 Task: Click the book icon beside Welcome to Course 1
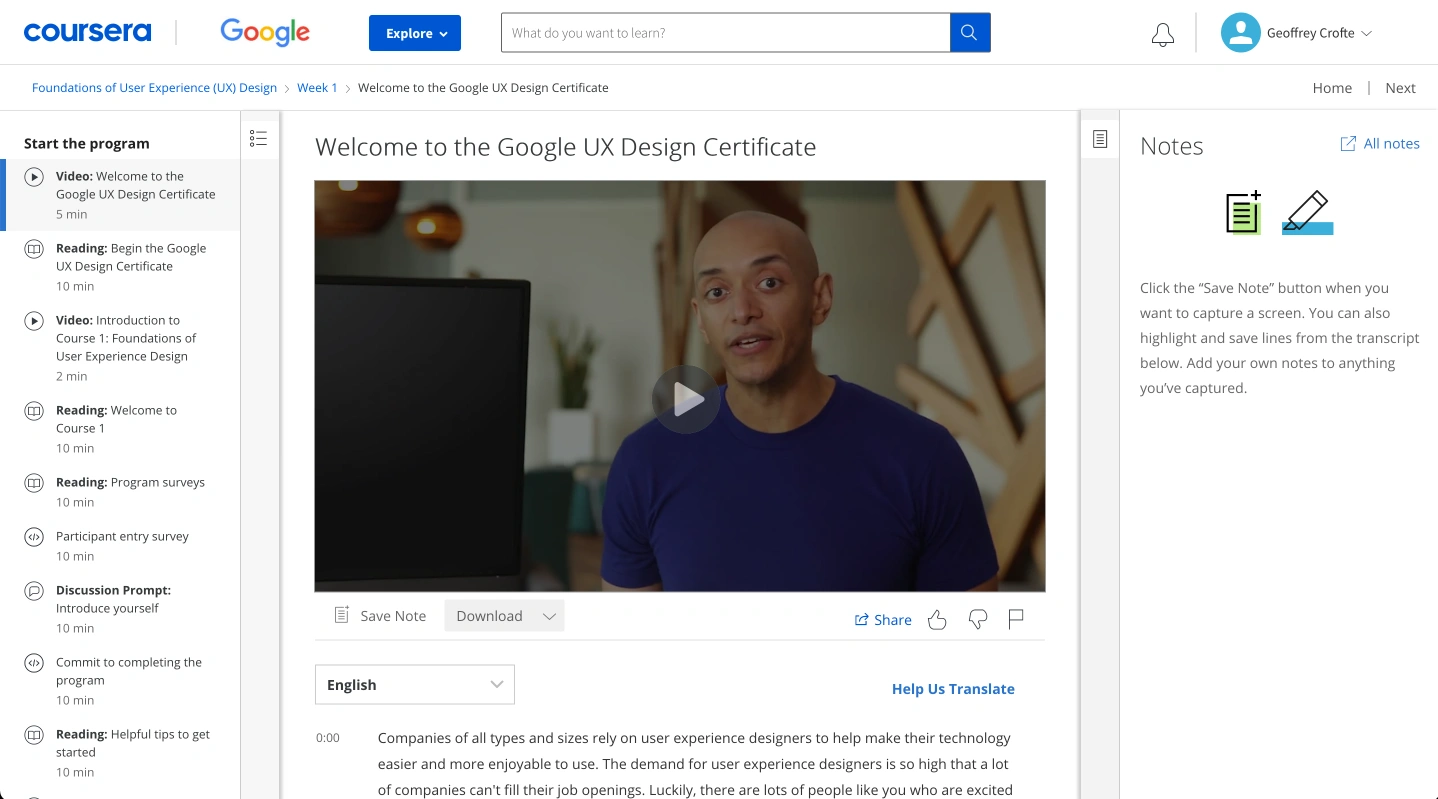pyautogui.click(x=34, y=411)
